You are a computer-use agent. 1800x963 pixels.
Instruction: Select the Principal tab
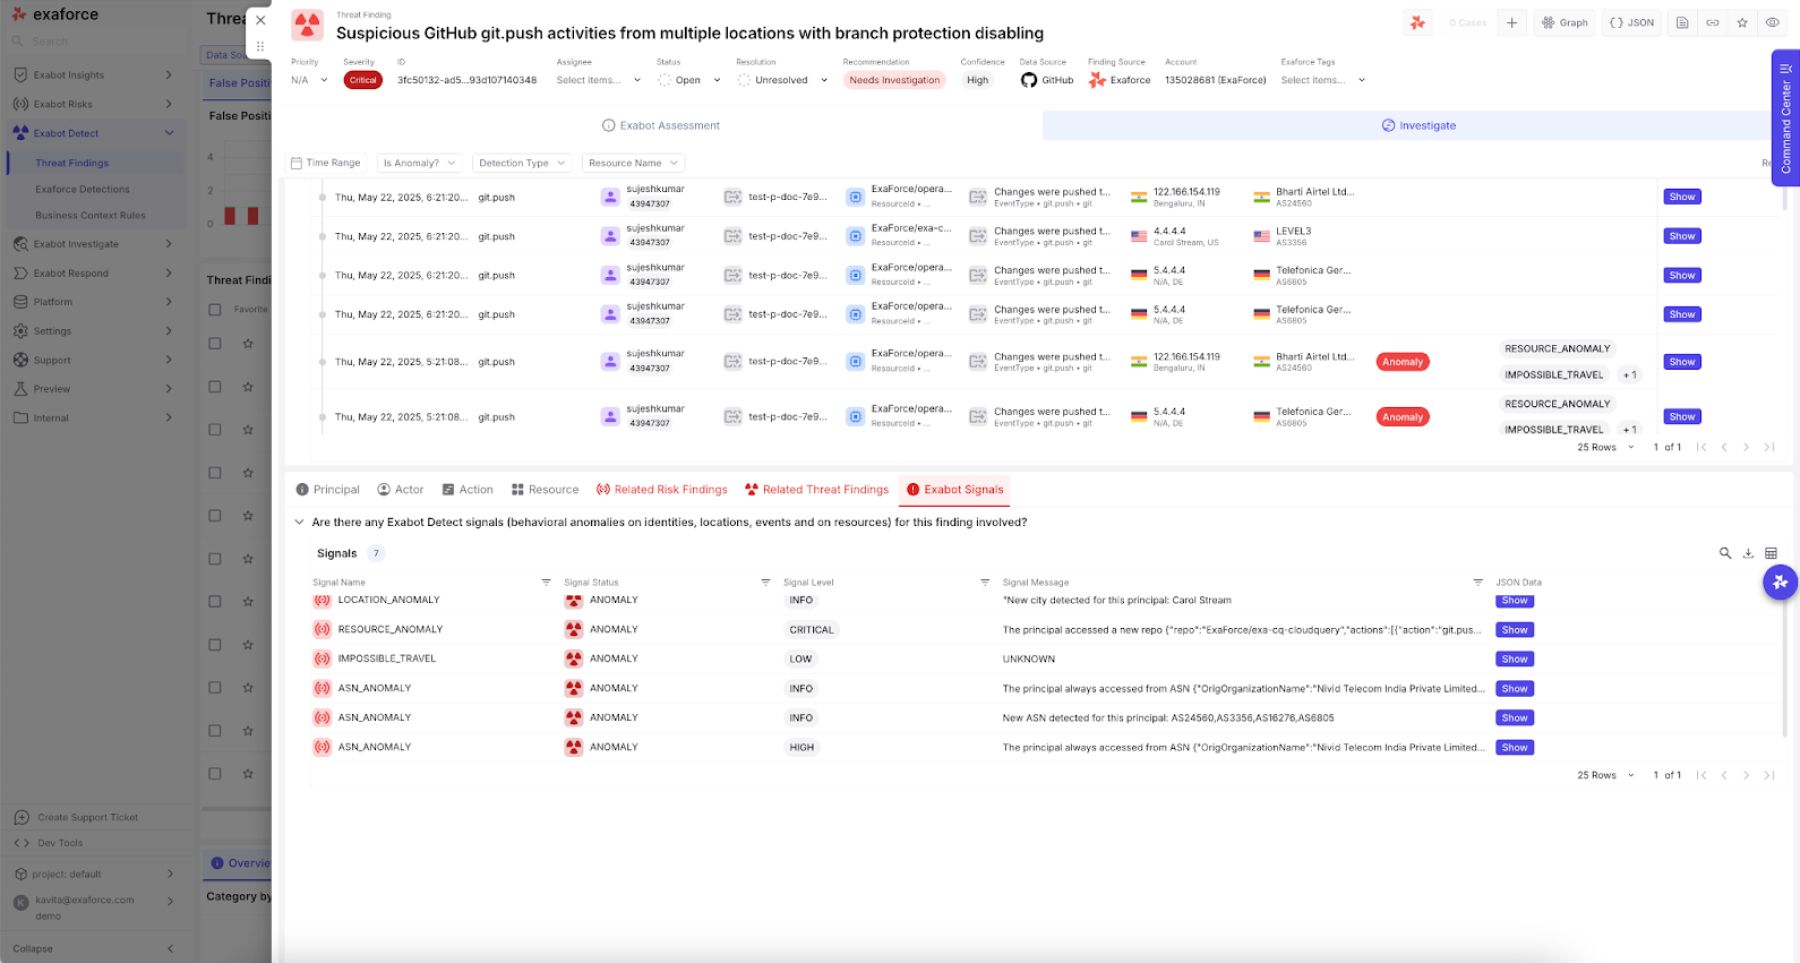point(327,489)
